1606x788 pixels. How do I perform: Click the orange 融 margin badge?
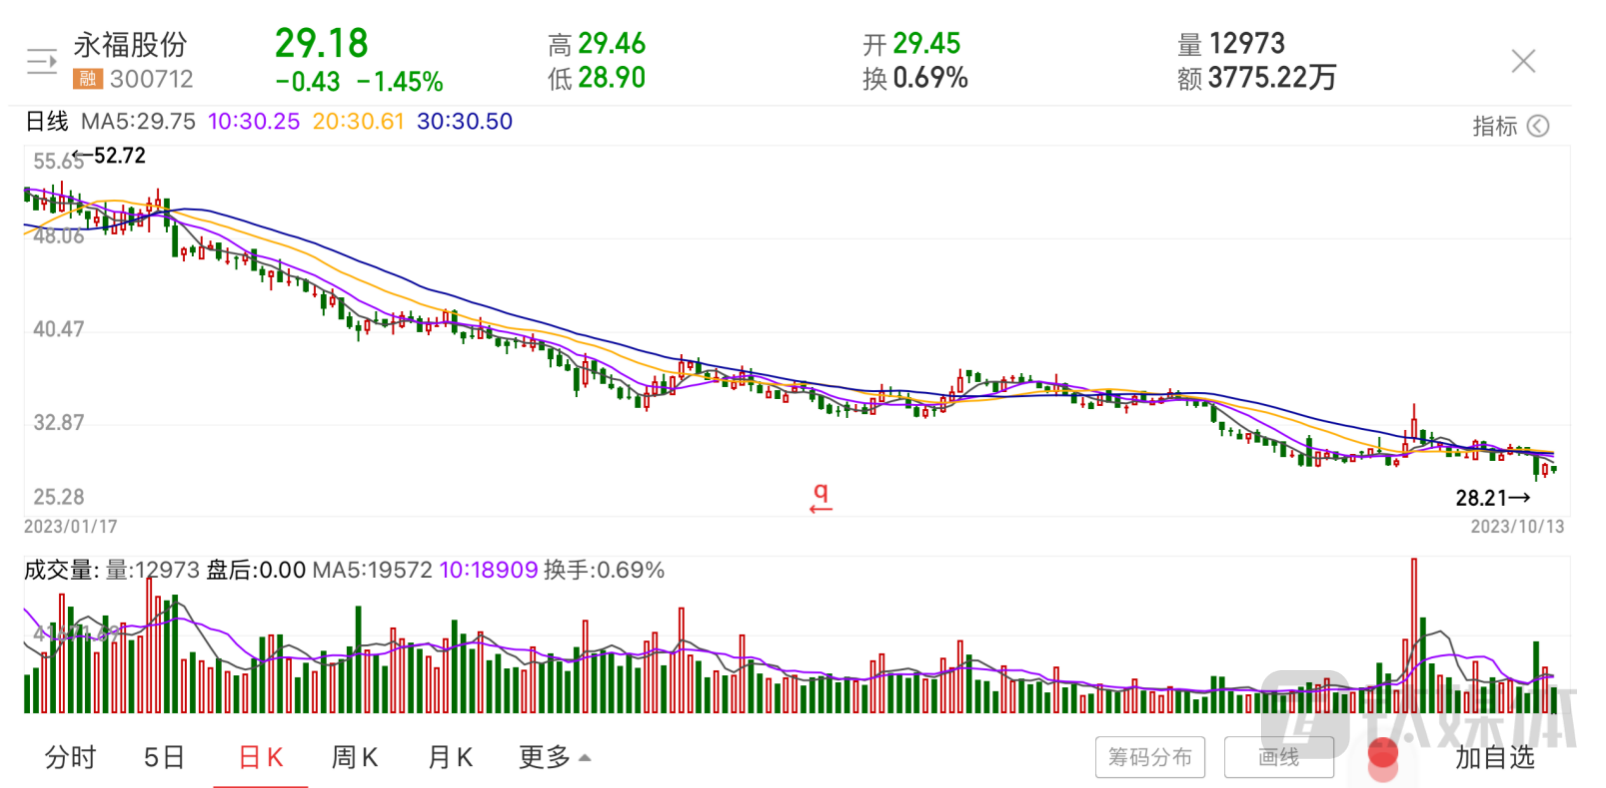pyautogui.click(x=88, y=79)
